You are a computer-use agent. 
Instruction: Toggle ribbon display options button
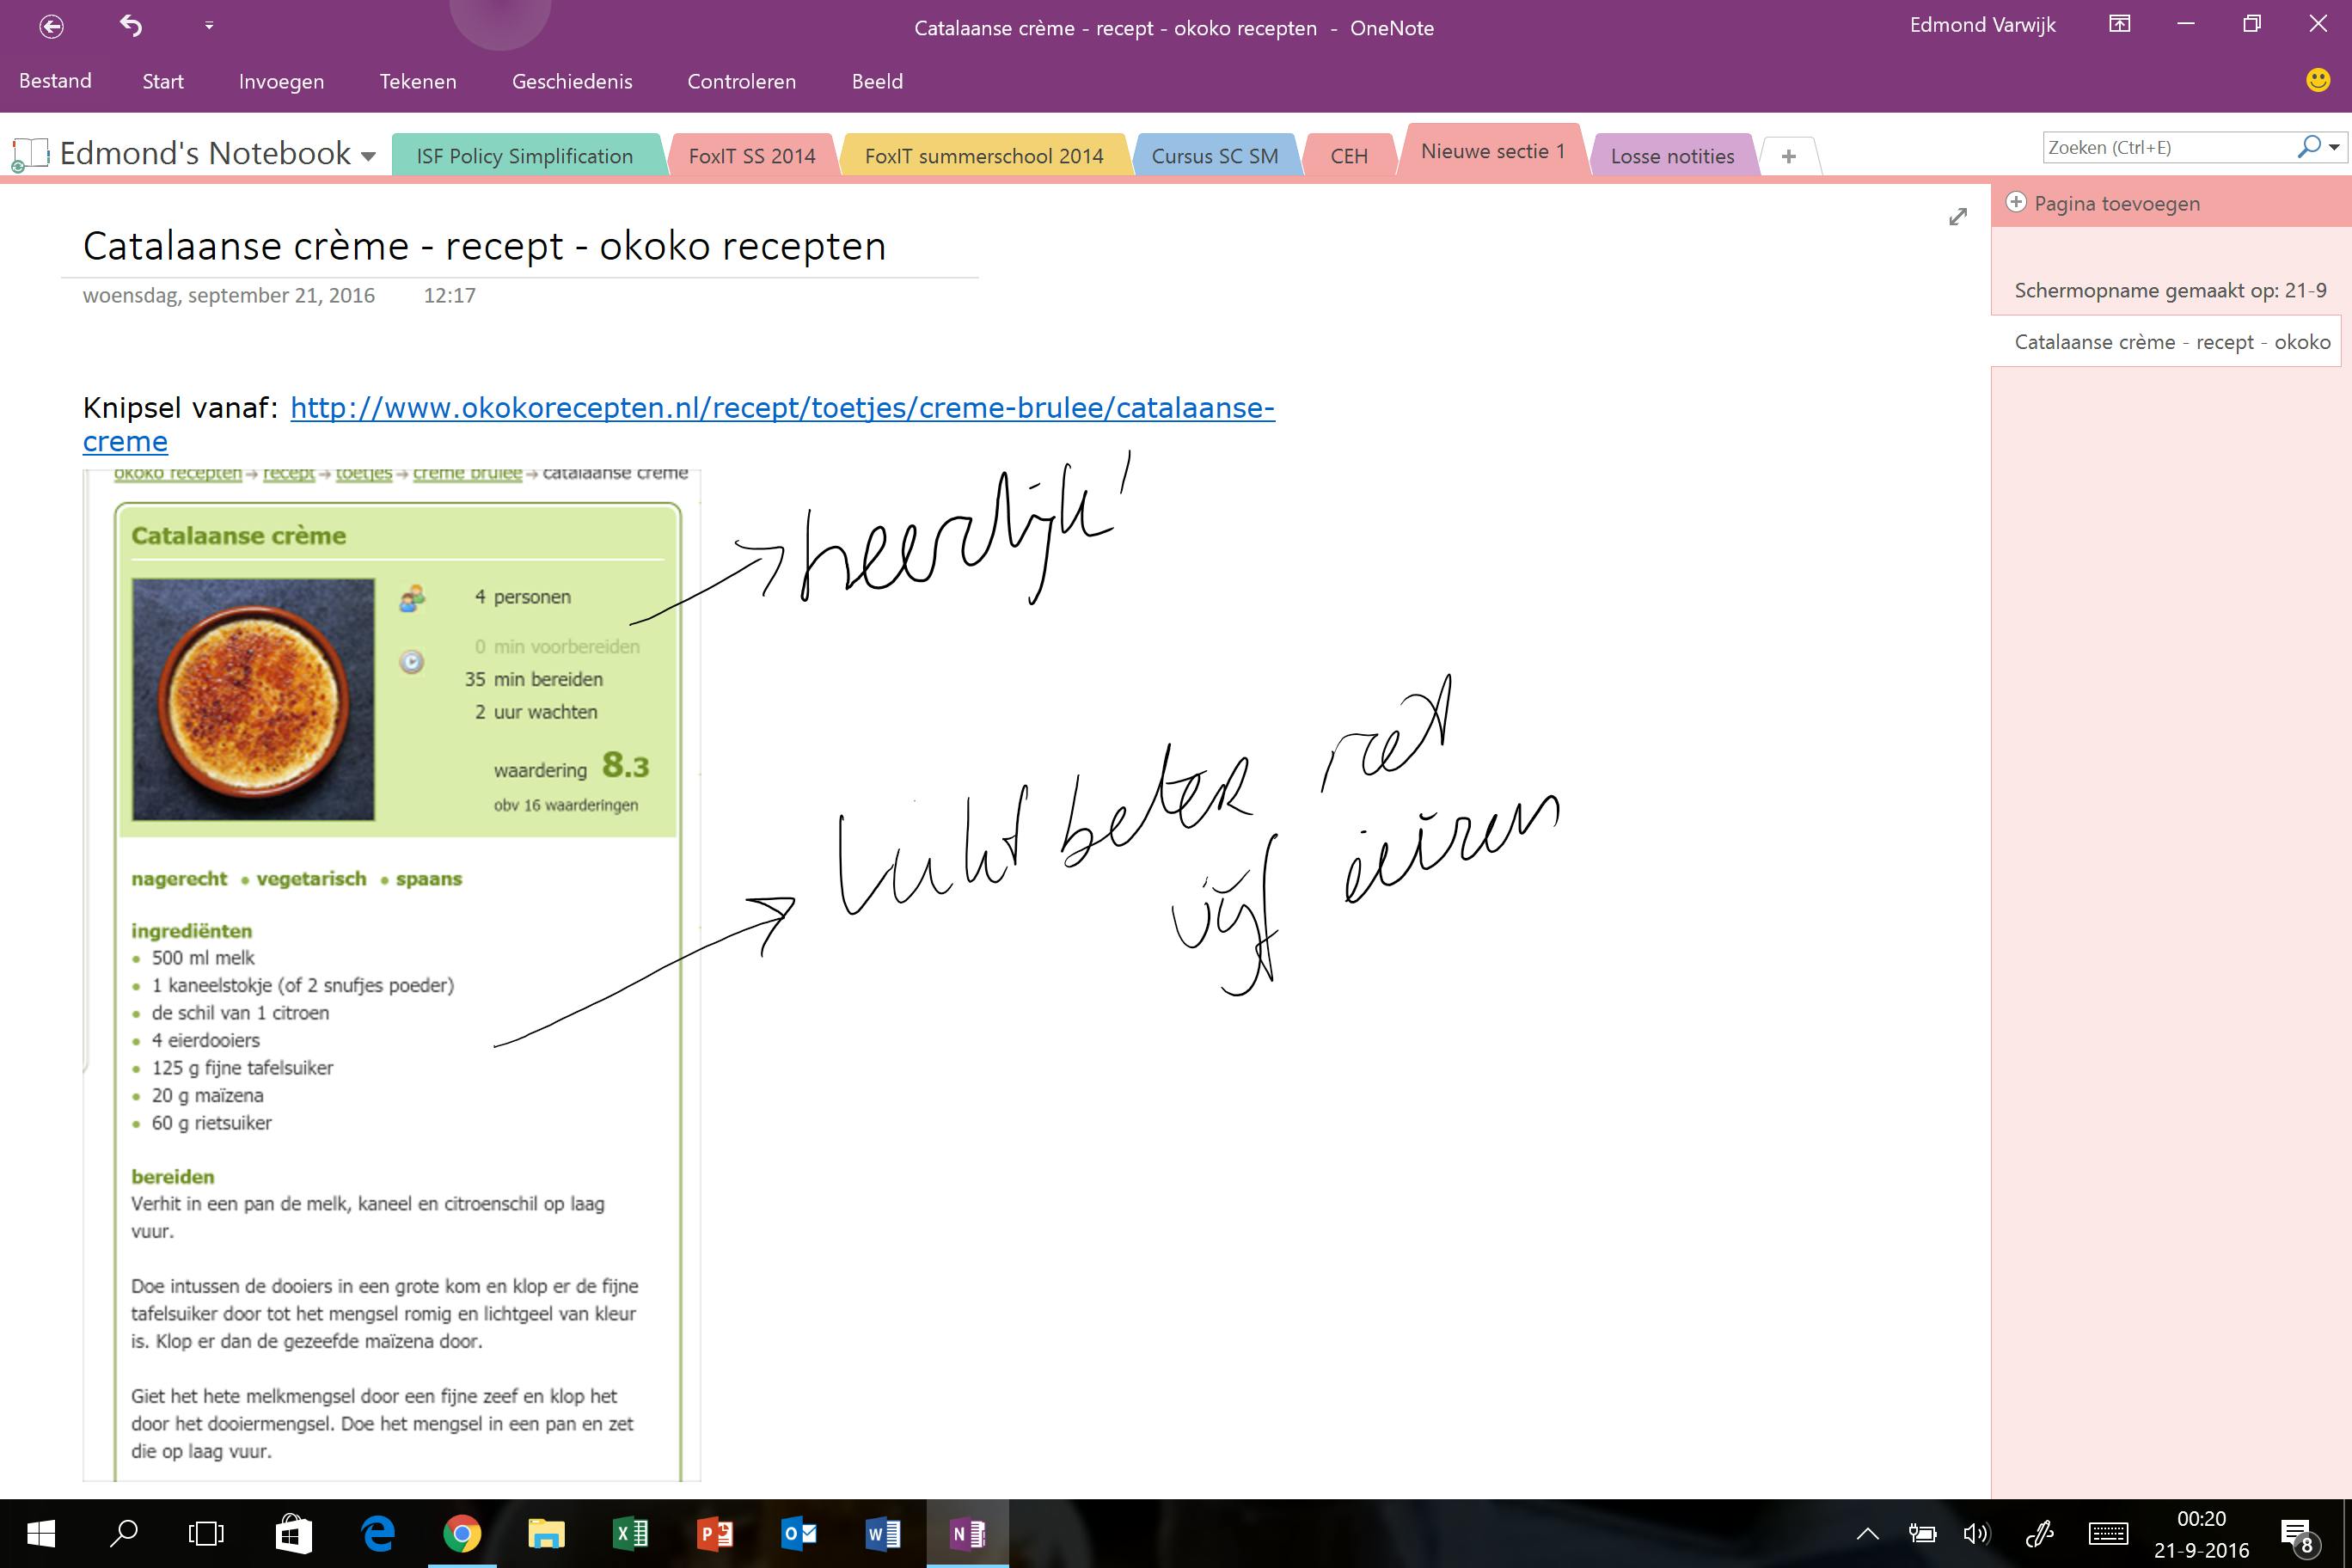click(x=2119, y=25)
